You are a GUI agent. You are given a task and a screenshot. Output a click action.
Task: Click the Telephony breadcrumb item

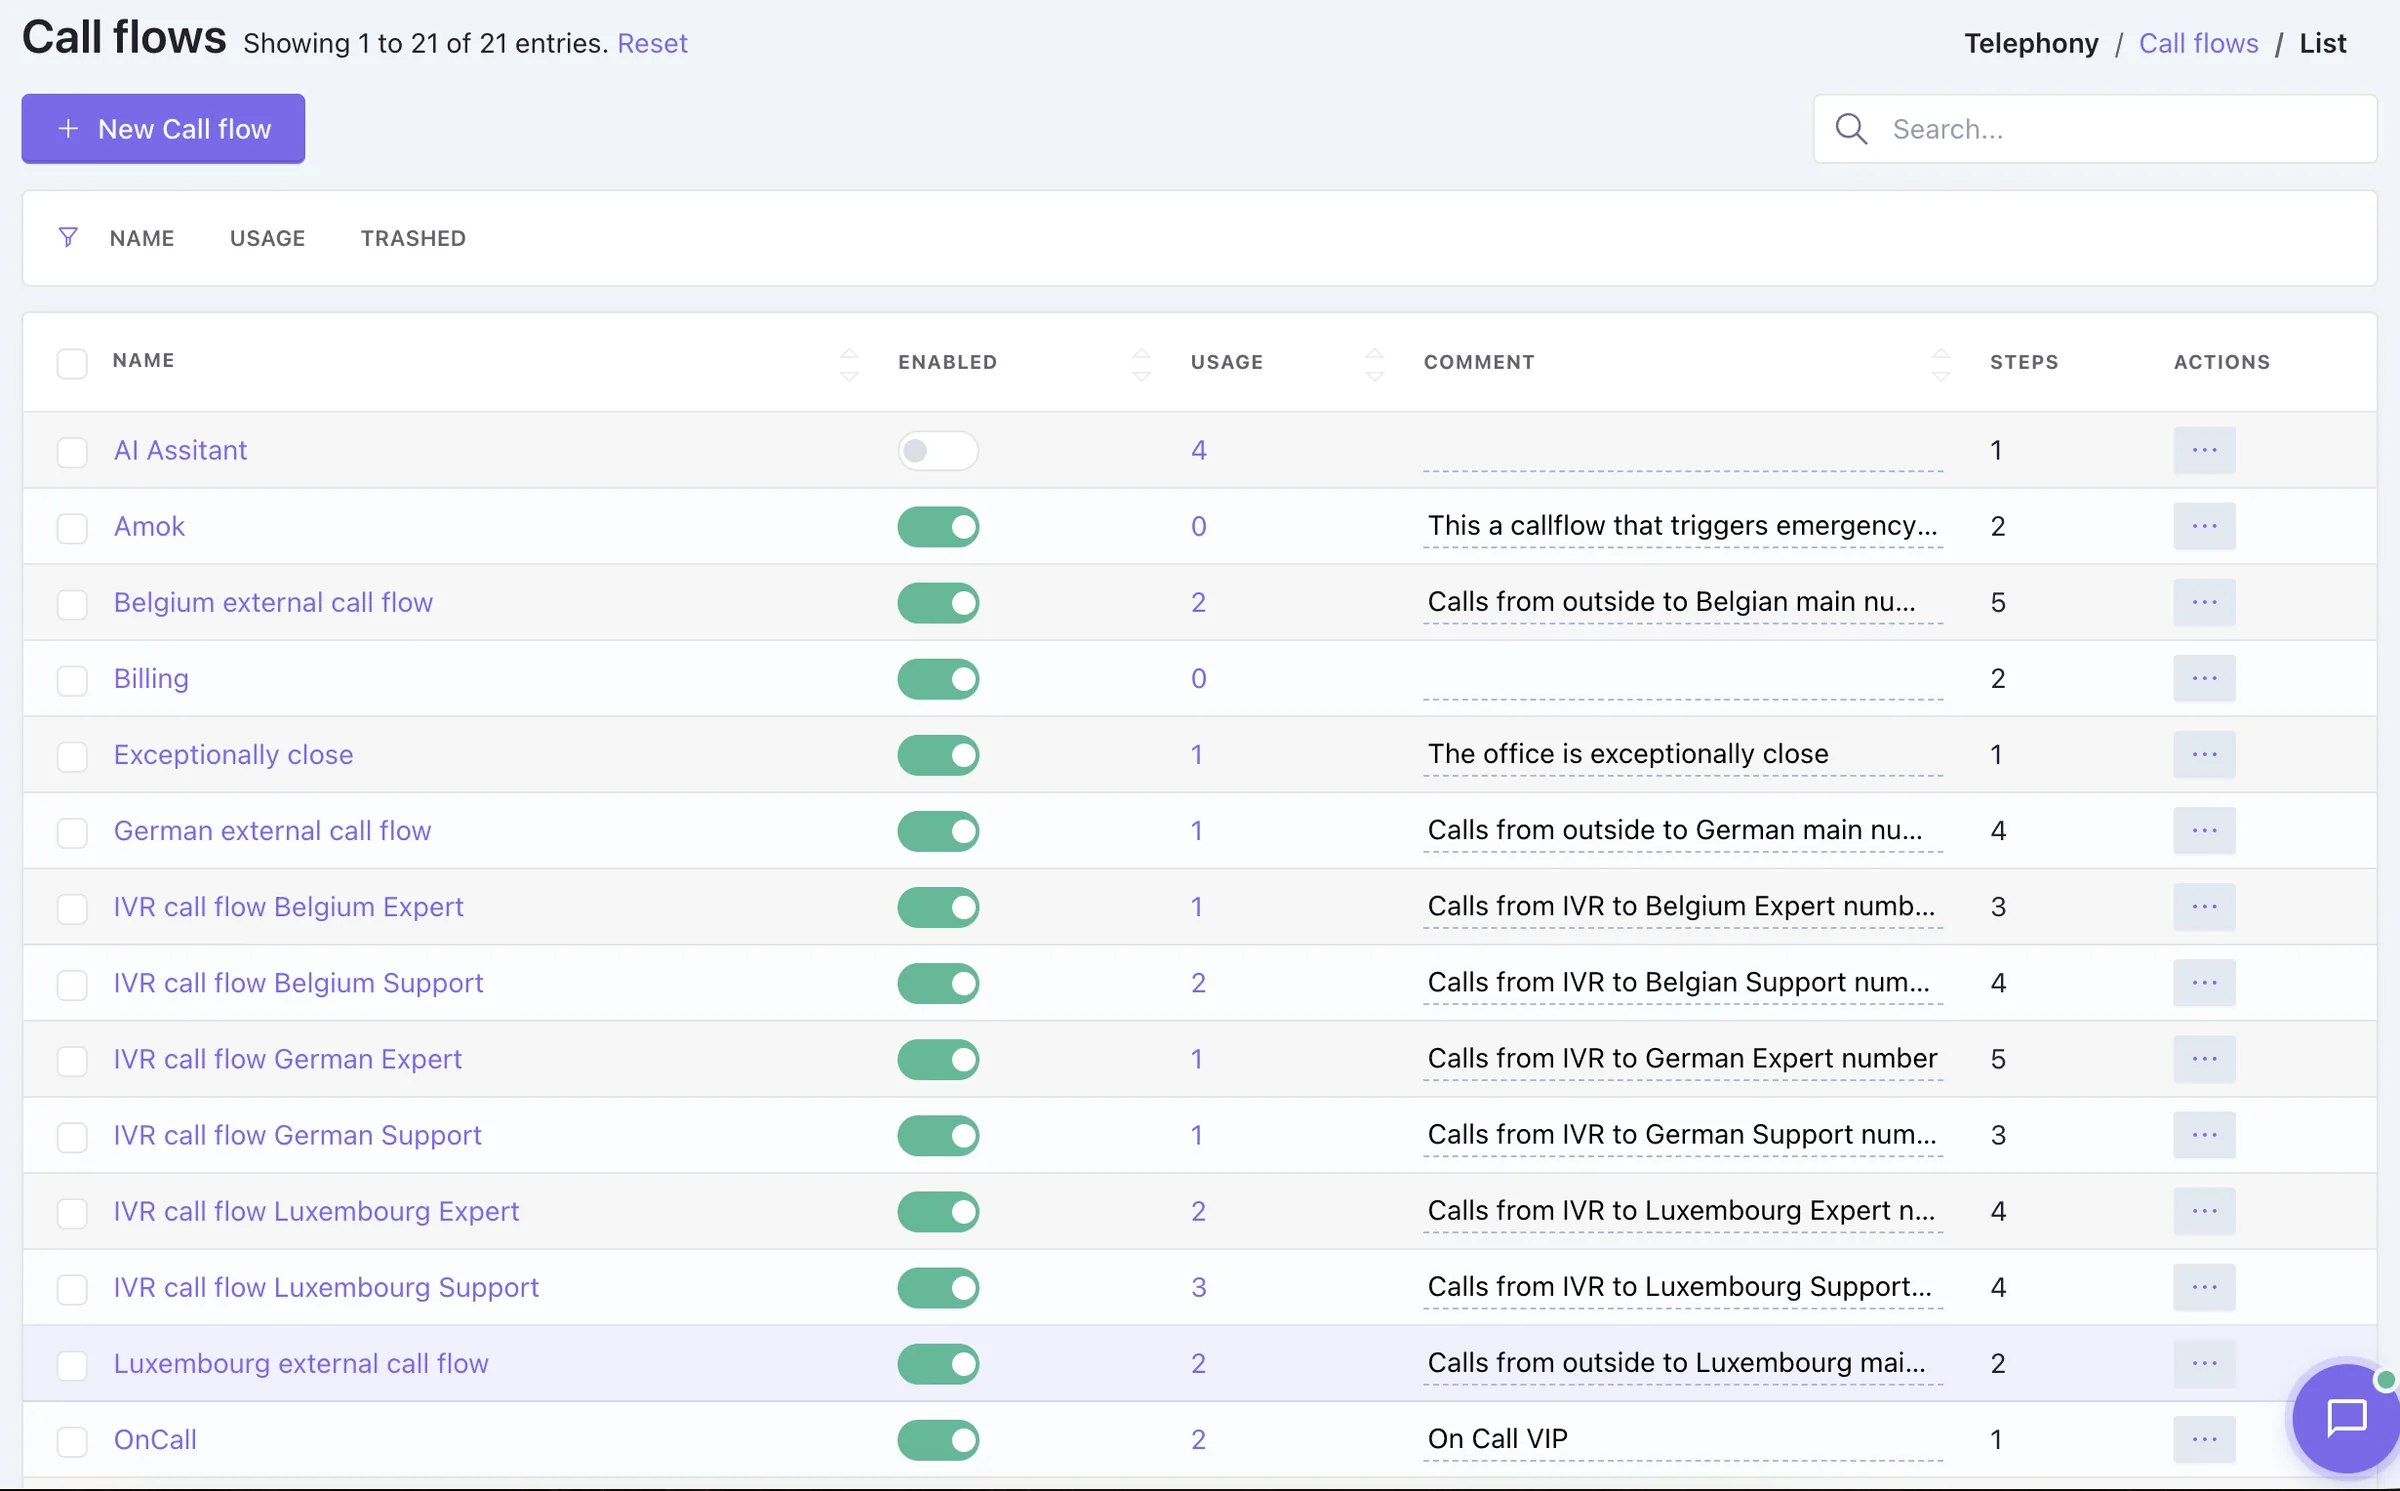2031,43
